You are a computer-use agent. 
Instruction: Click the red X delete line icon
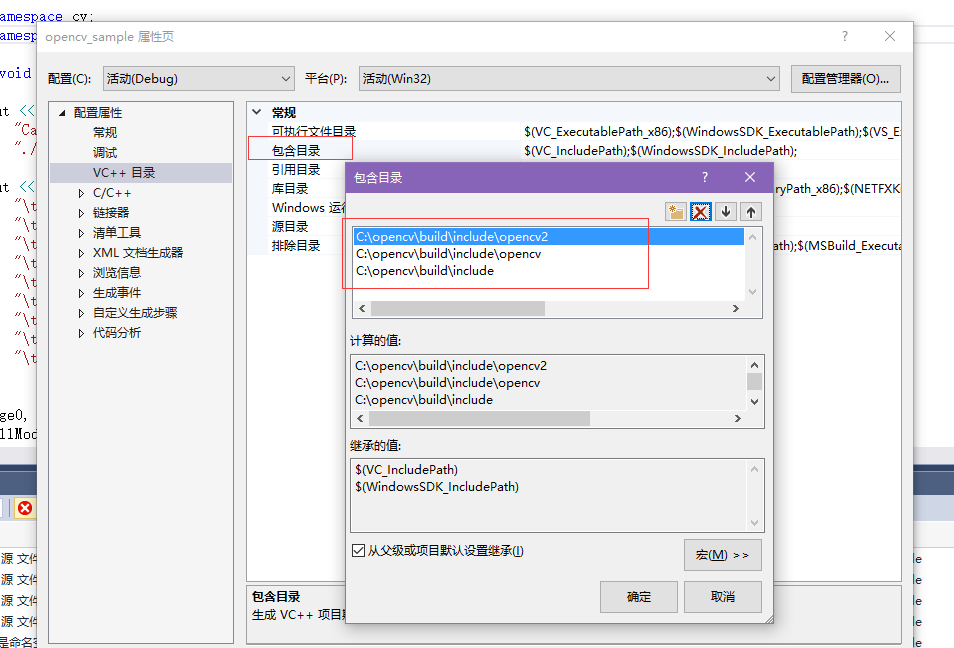[x=701, y=211]
